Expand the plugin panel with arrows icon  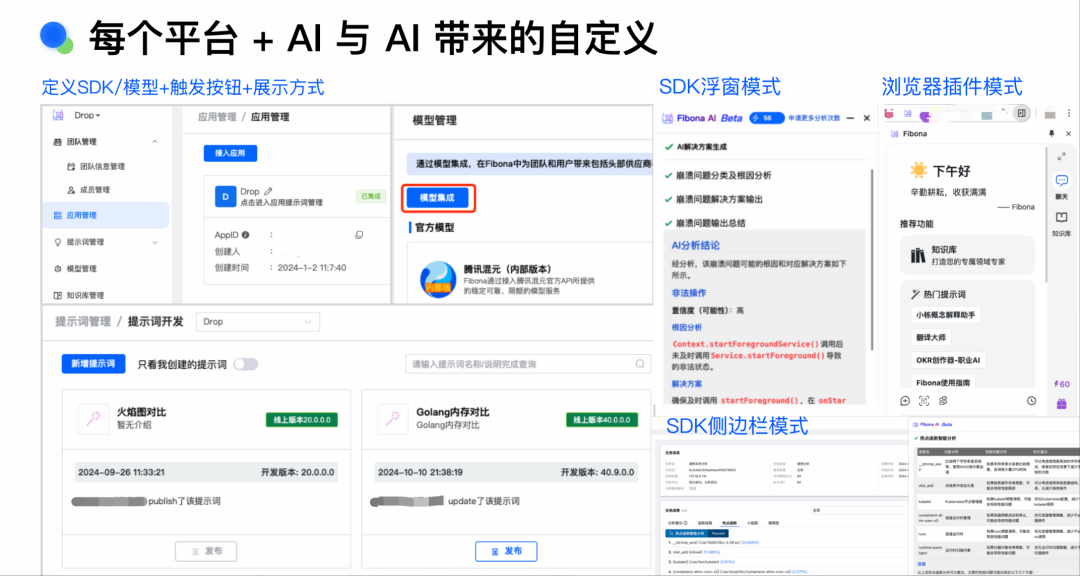click(1061, 156)
